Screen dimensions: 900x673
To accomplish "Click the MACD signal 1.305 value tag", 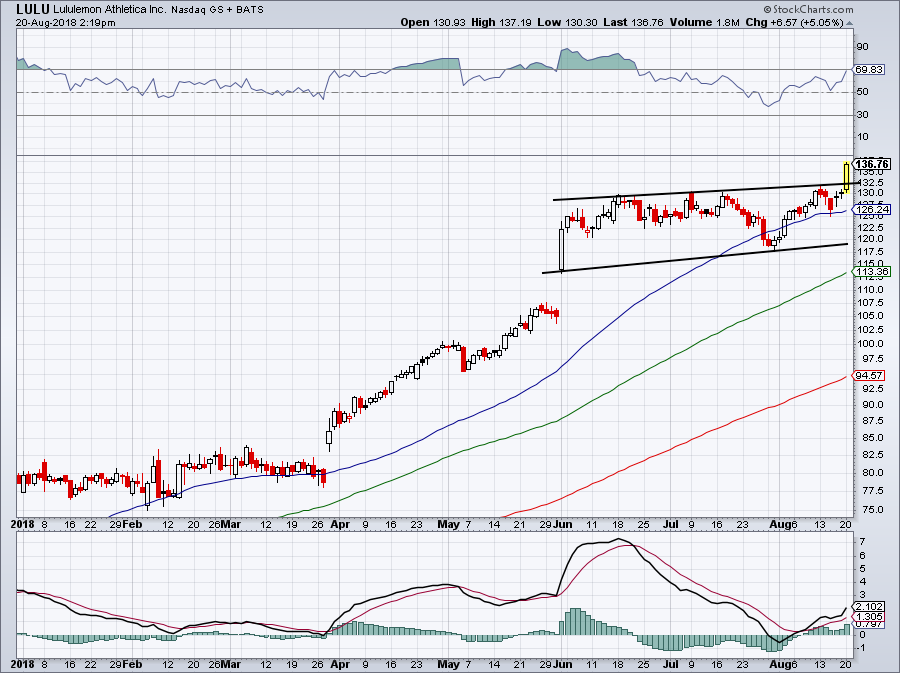I will coord(869,616).
